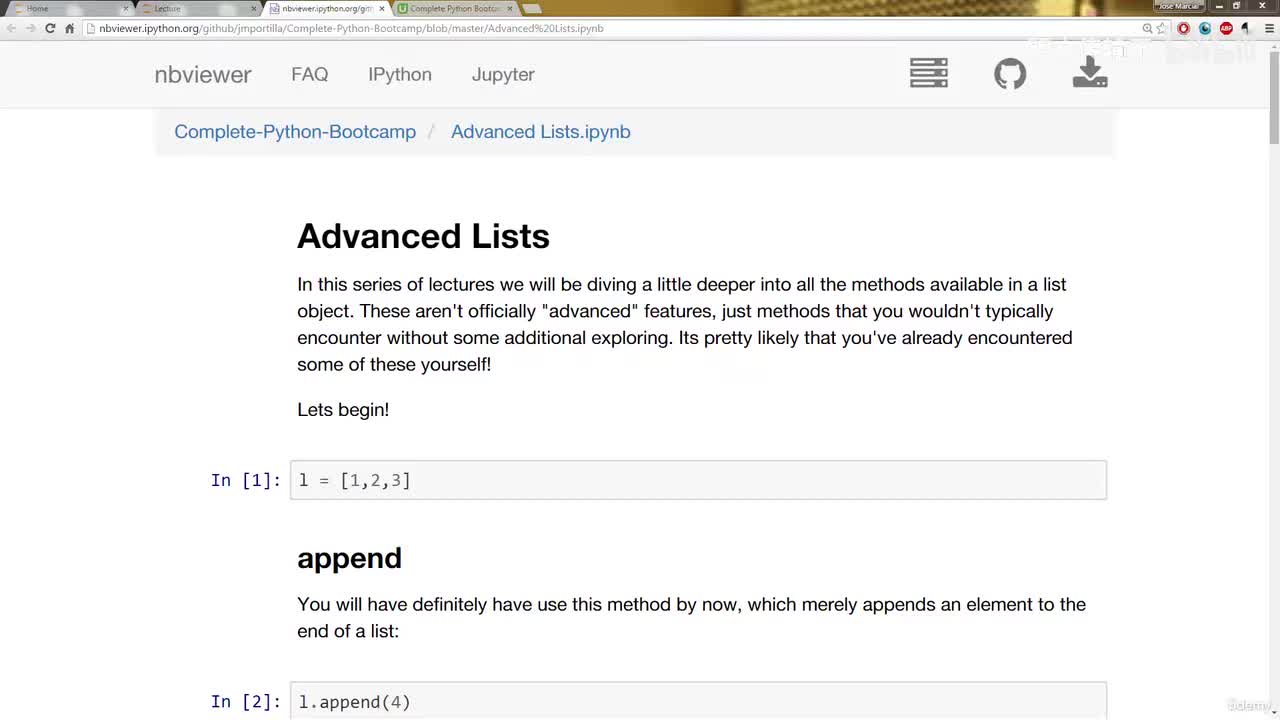Open the IPython navigation link
This screenshot has width=1280, height=720.
click(x=400, y=74)
